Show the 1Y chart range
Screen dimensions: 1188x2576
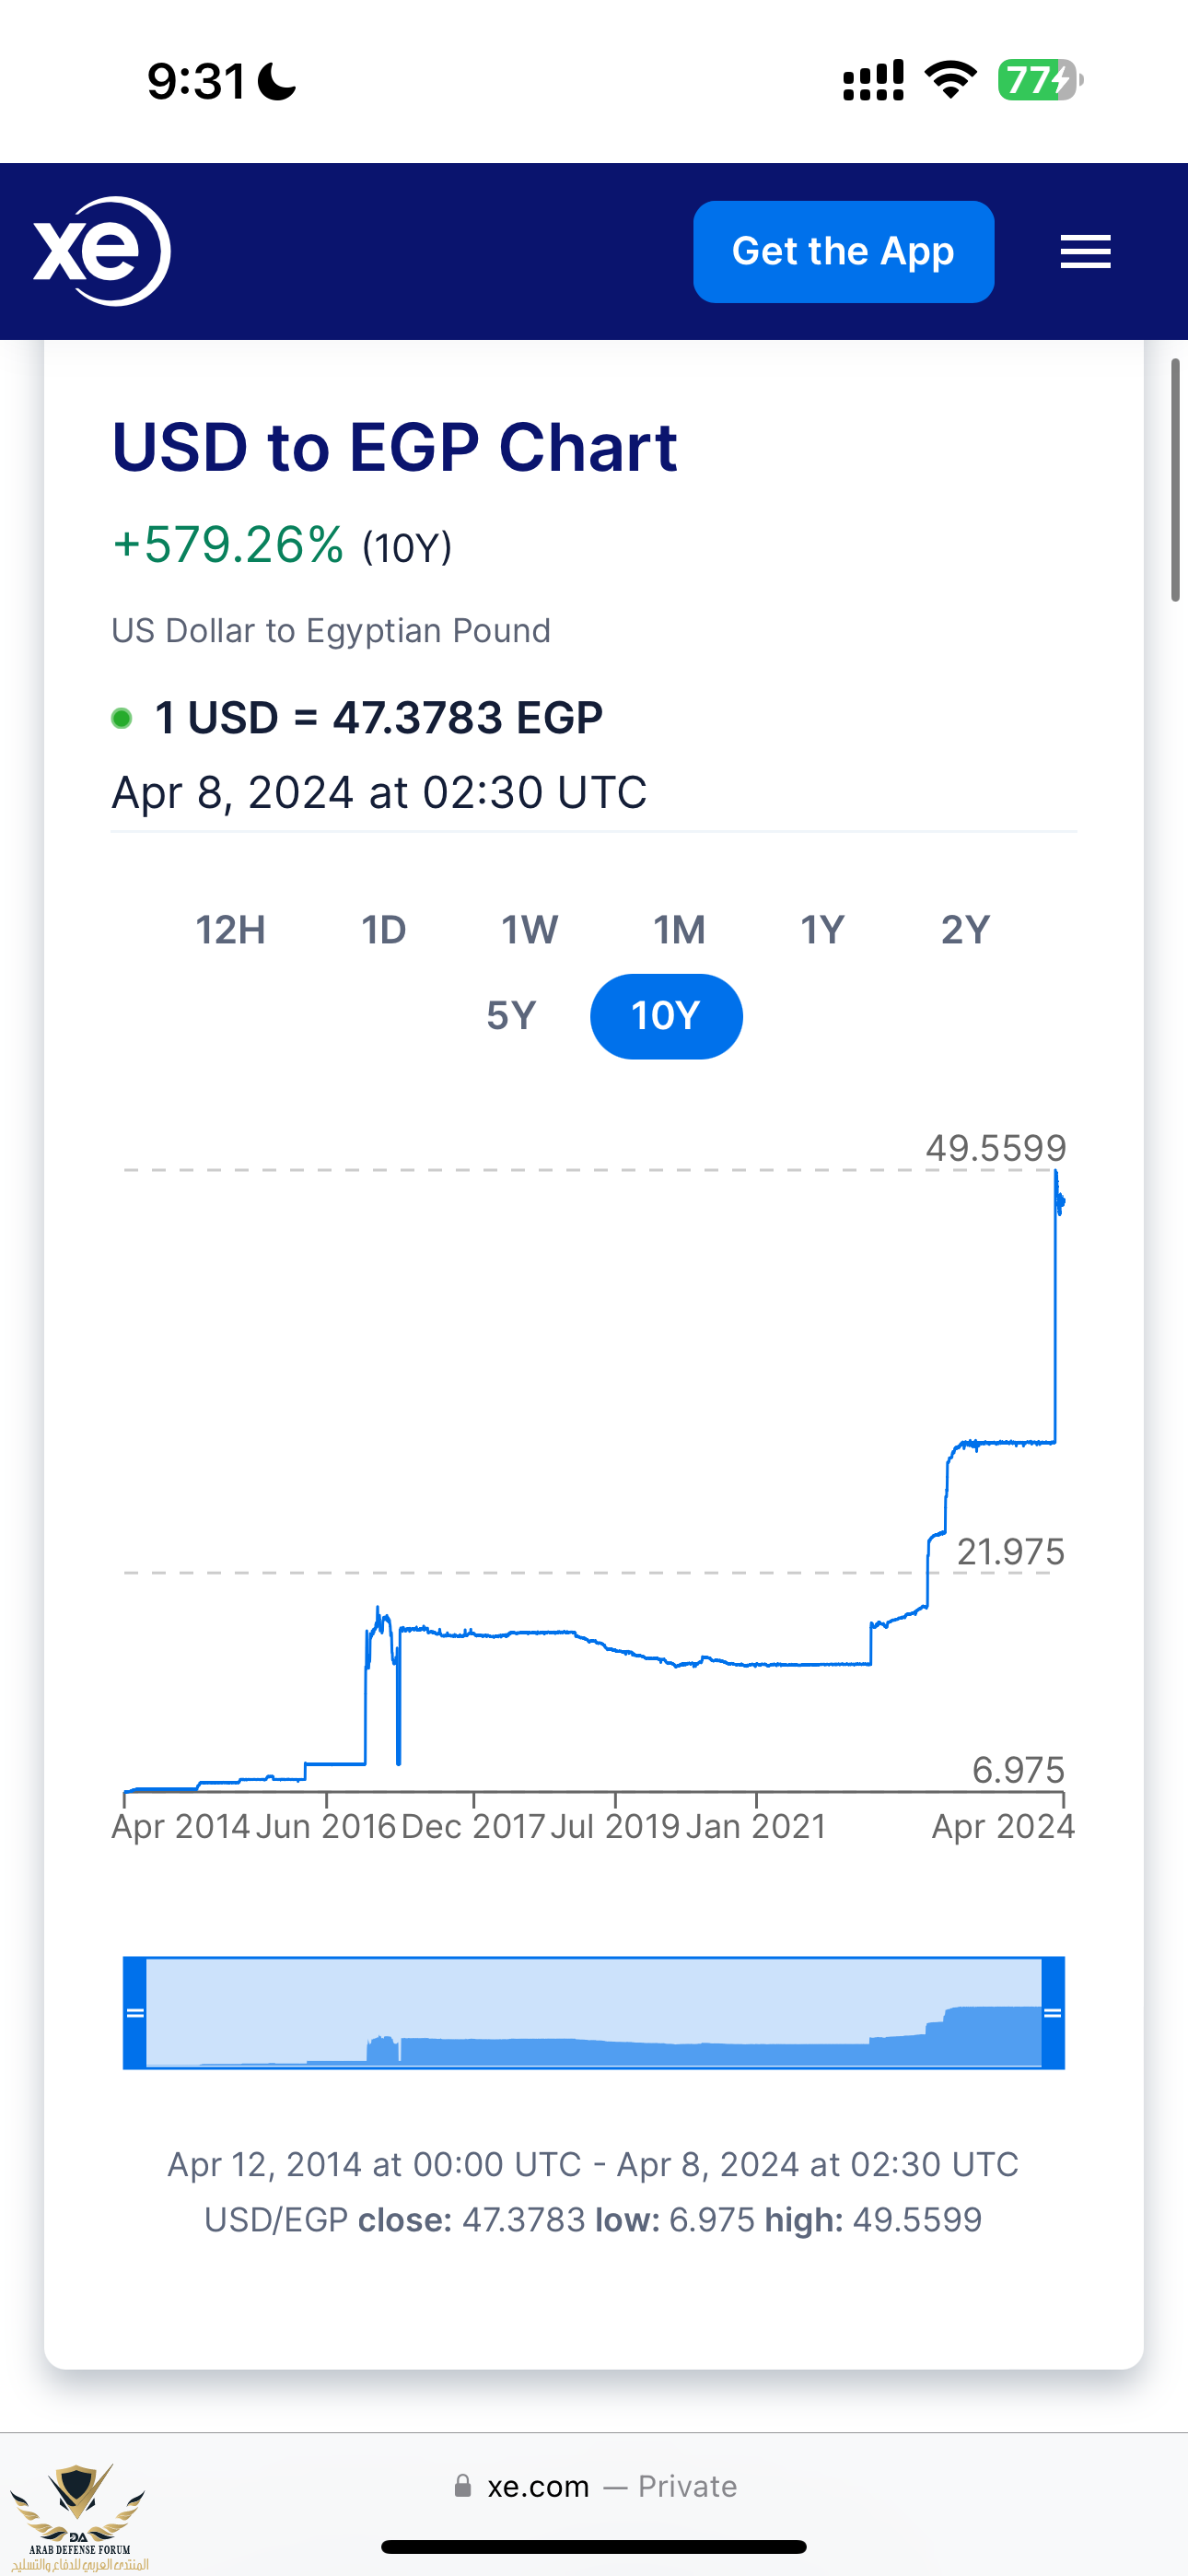(x=822, y=930)
